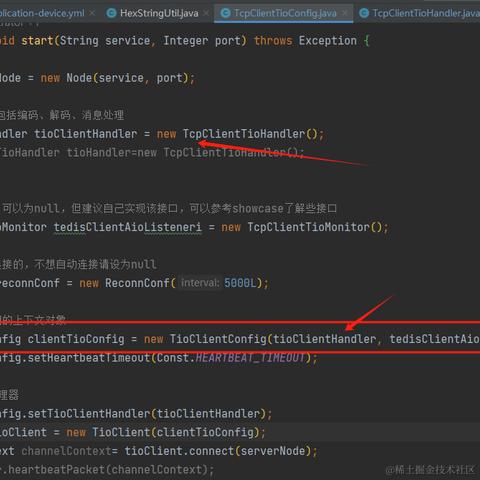Click the interval parameter hint in ReconnConf
The image size is (480, 480).
coord(200,283)
